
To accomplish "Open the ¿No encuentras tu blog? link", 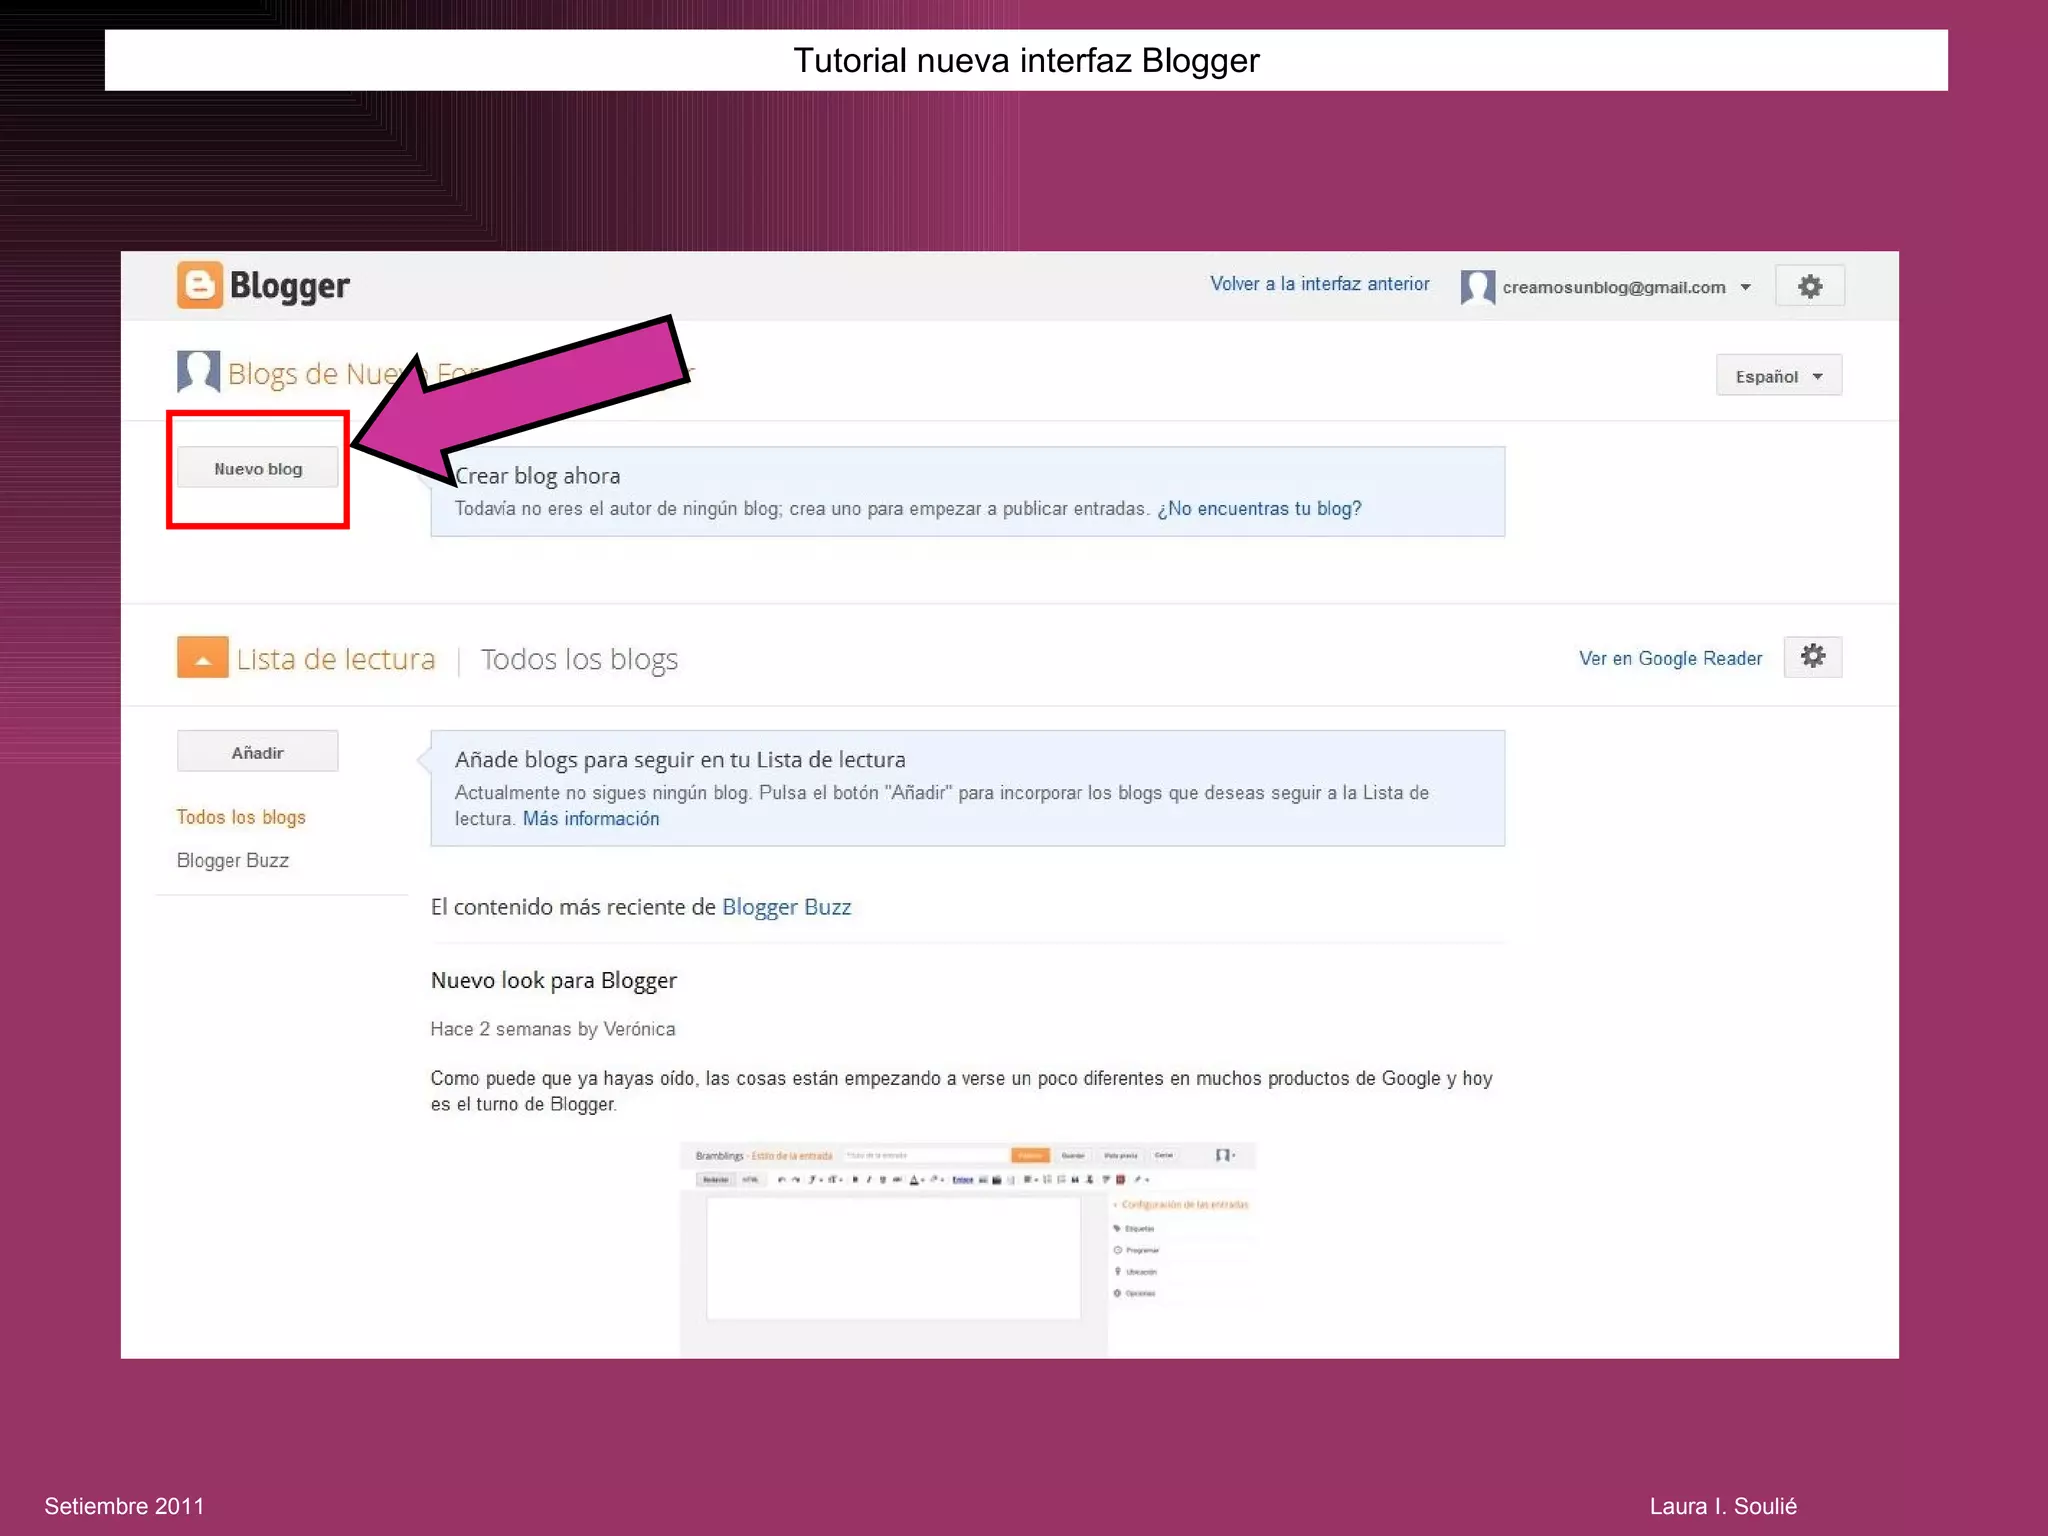I will tap(1259, 508).
